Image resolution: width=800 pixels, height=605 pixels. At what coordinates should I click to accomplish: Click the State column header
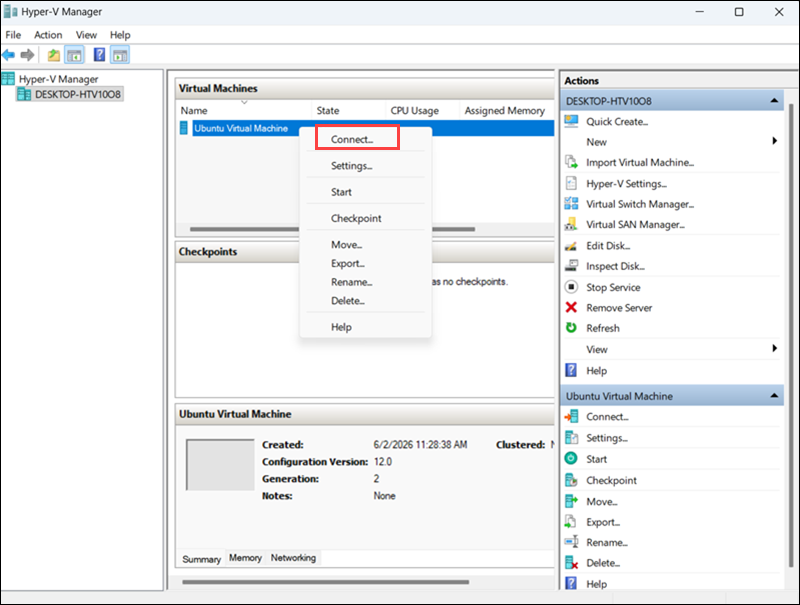(348, 111)
